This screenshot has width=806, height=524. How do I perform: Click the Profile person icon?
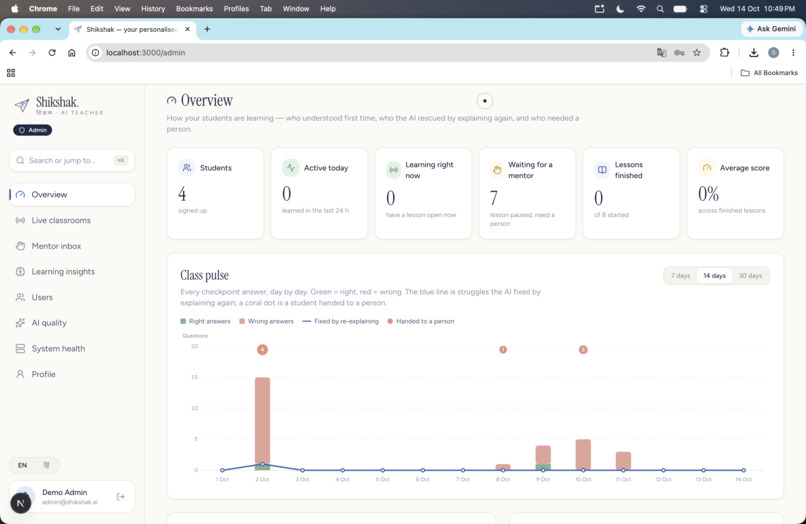[20, 374]
